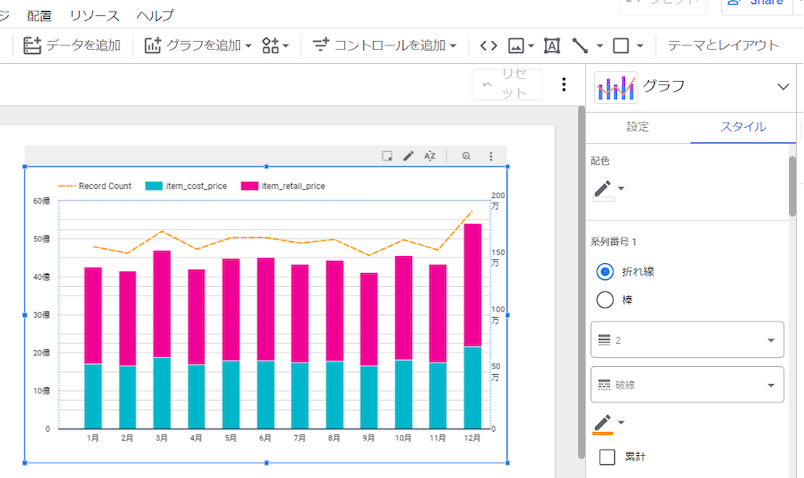This screenshot has height=478, width=804.
Task: Click item_cost_price legend entry
Action: coord(186,186)
